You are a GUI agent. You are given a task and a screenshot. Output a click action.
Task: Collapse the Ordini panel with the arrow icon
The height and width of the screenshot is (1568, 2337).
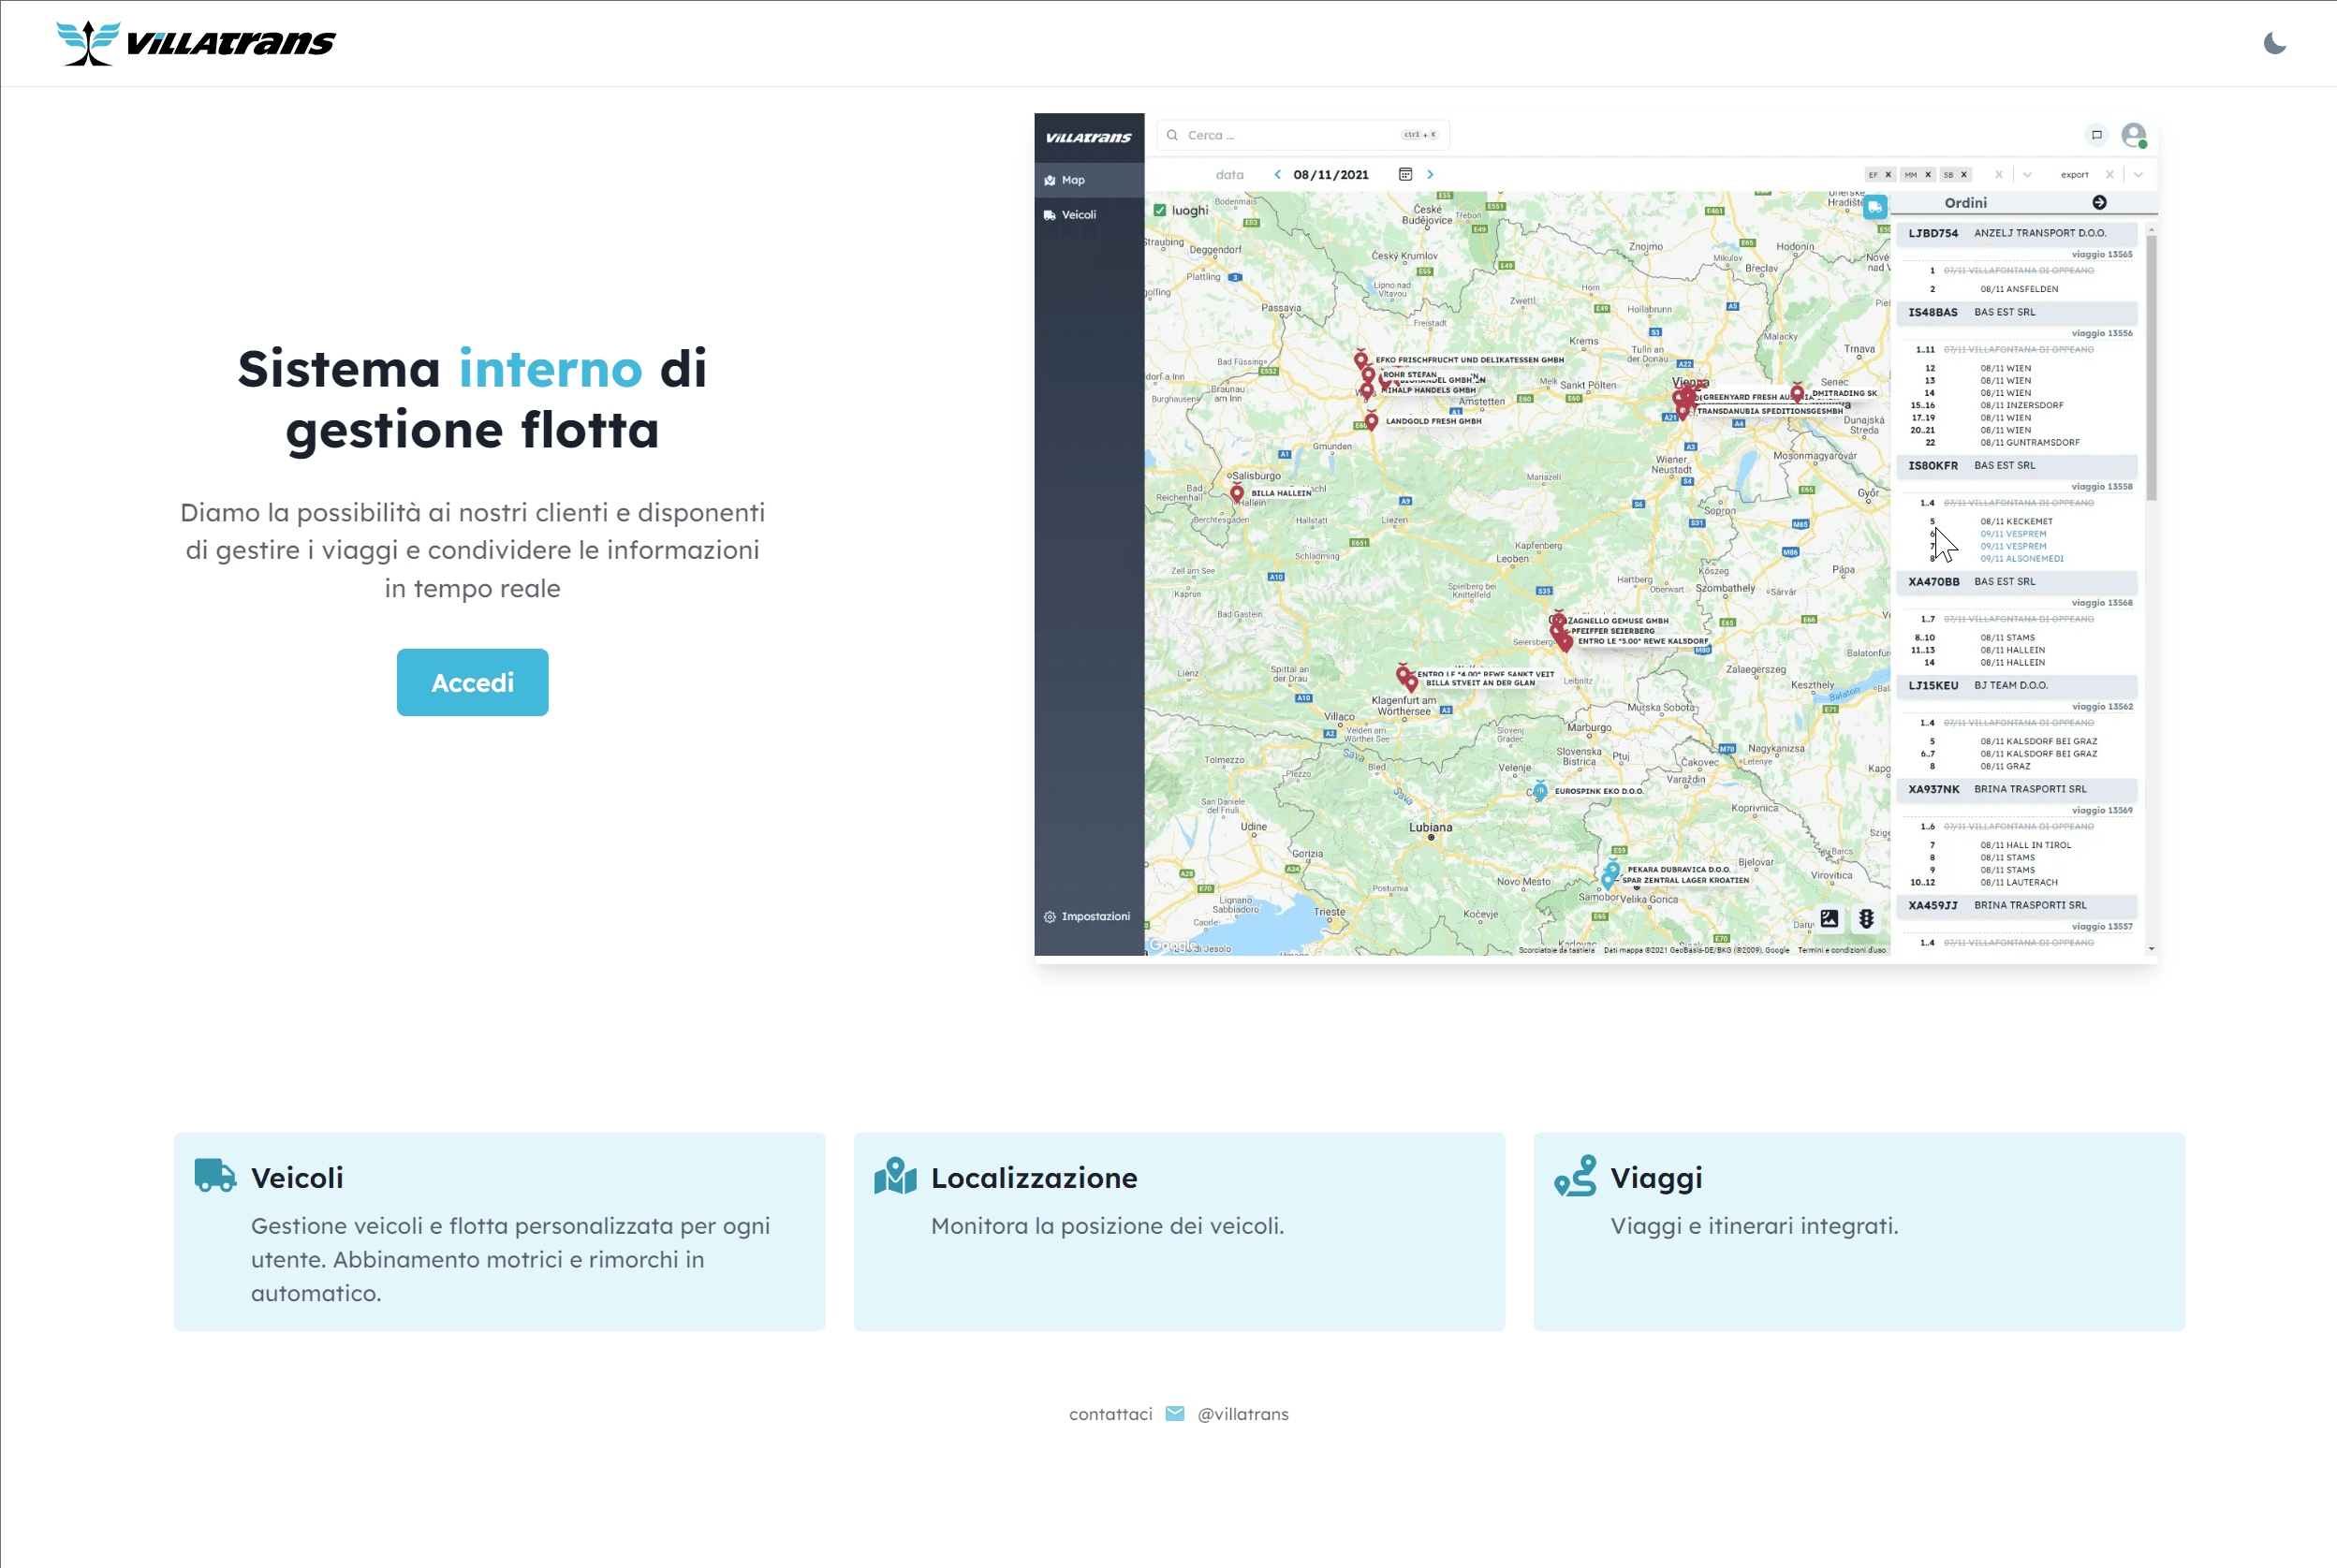pos(2099,203)
